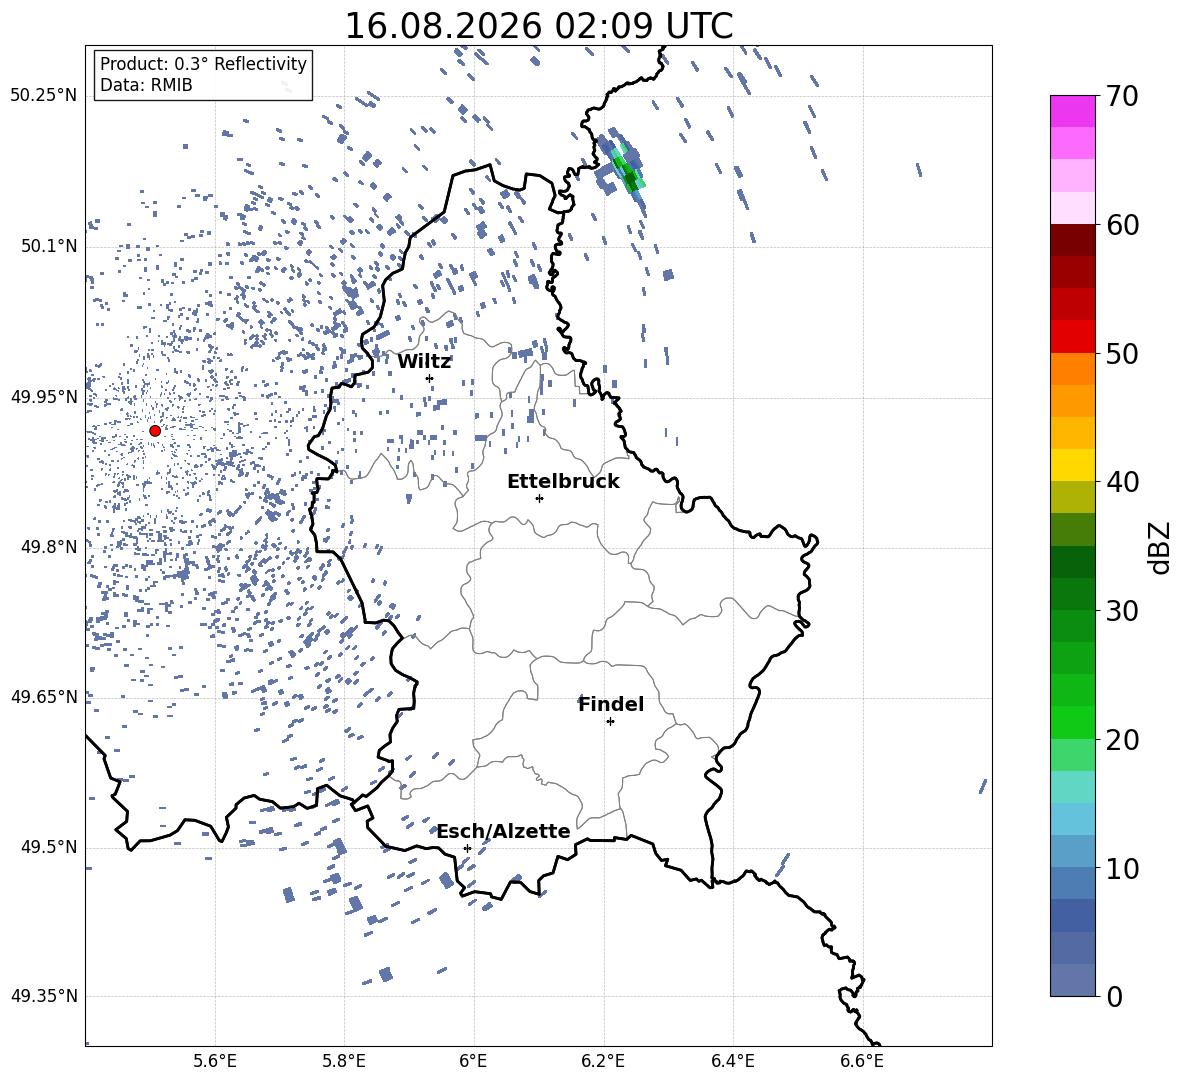Image resolution: width=1184 pixels, height=1081 pixels.
Task: Click the red radar location dot
Action: 155,431
